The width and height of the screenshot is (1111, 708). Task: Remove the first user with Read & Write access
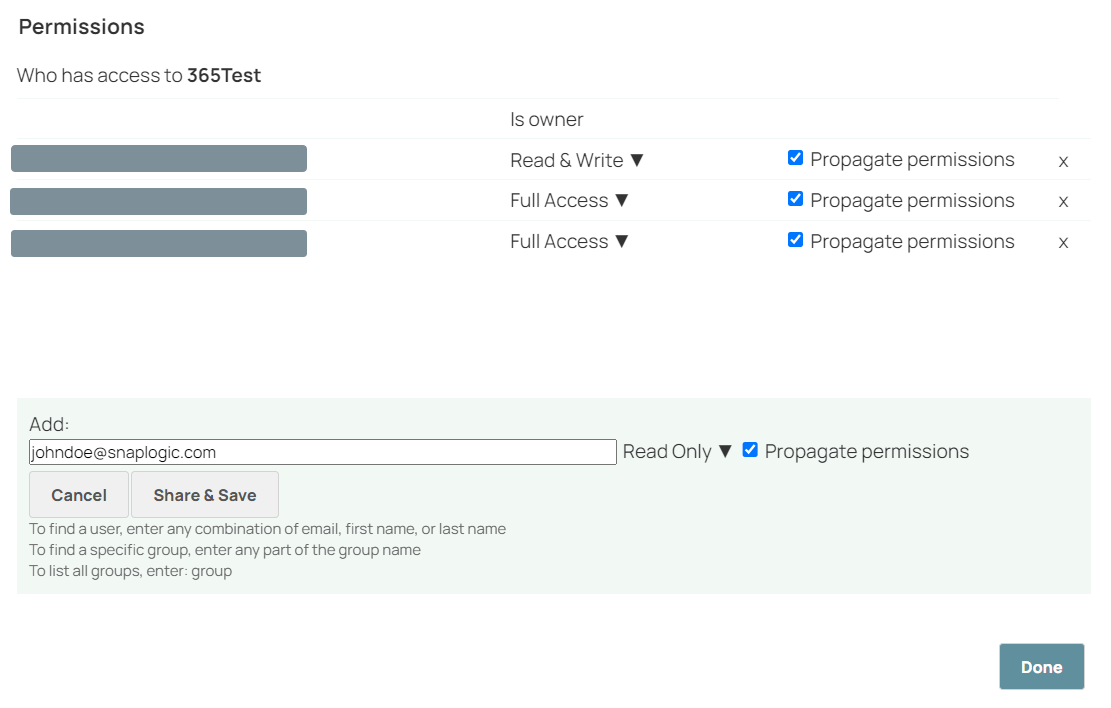click(1063, 160)
